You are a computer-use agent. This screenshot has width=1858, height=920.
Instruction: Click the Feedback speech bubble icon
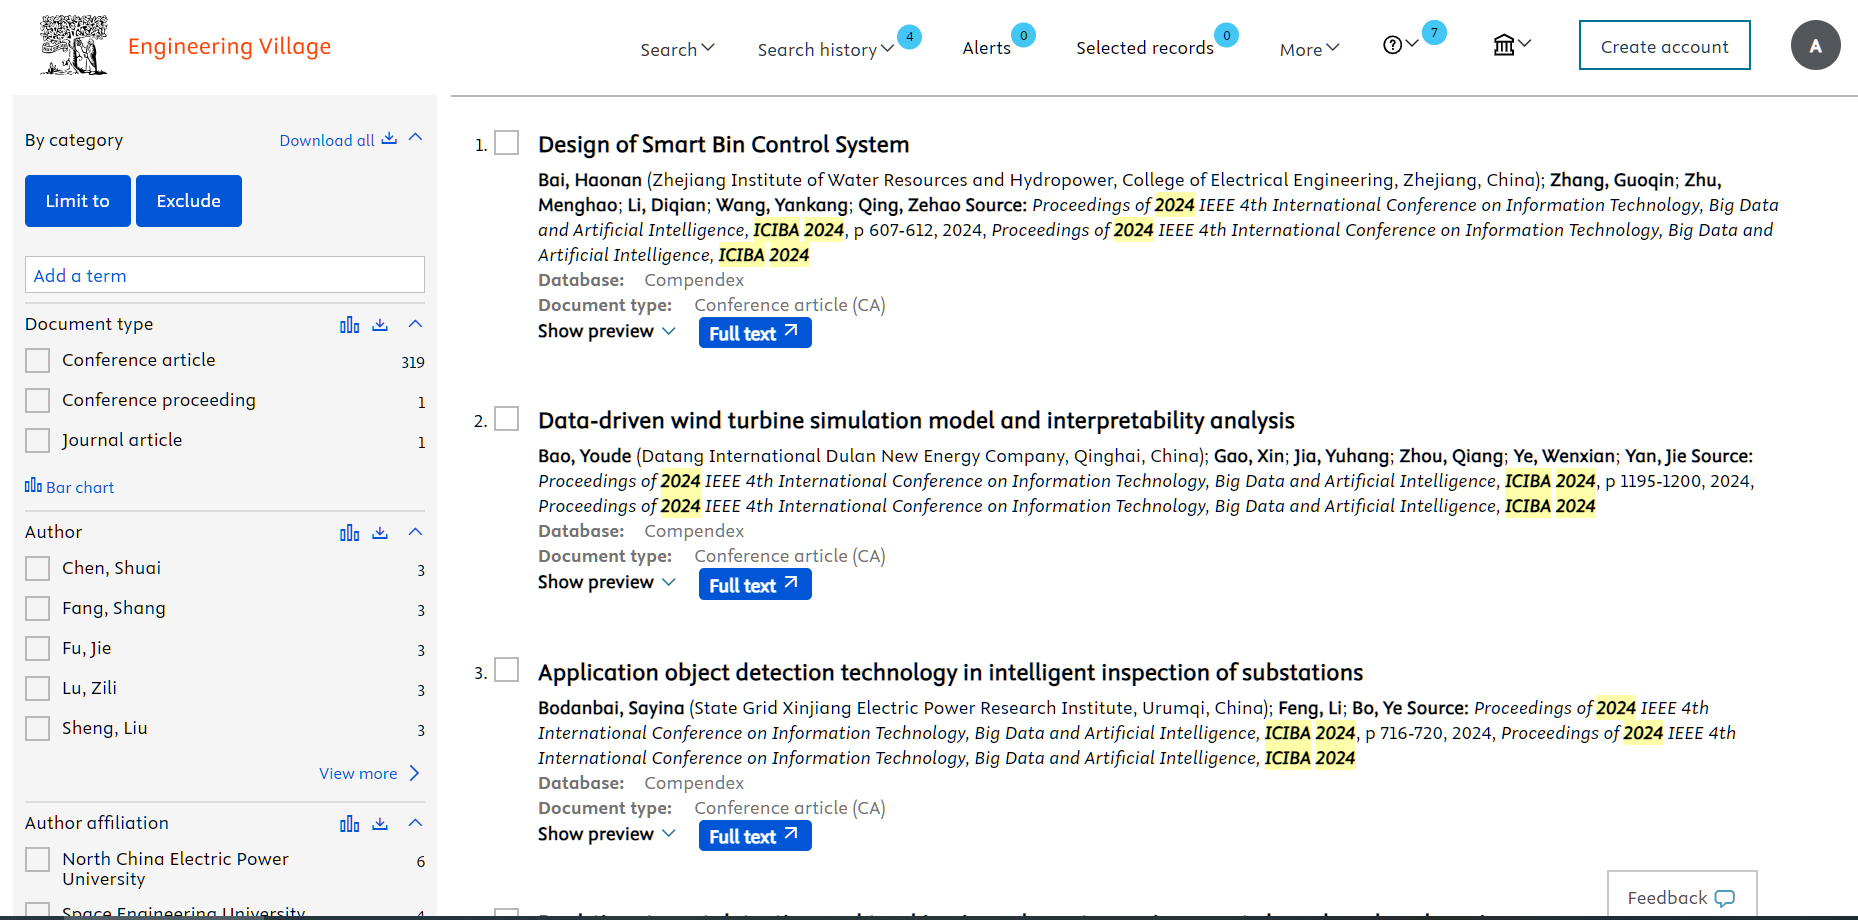[x=1725, y=898]
